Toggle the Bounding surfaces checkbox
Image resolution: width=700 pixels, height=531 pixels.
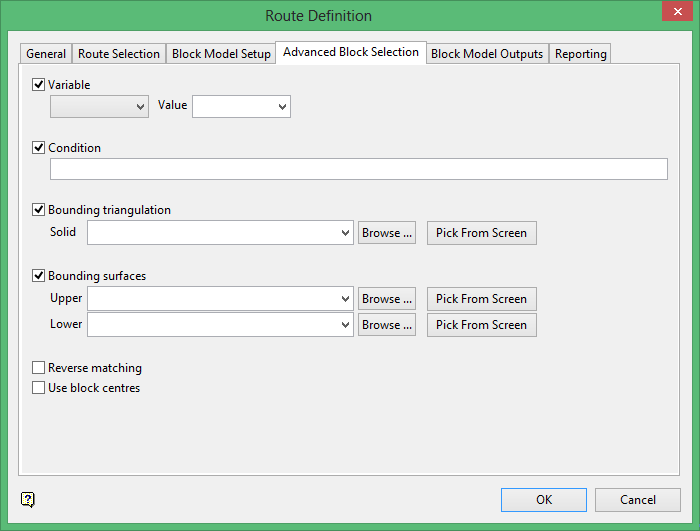coord(39,276)
